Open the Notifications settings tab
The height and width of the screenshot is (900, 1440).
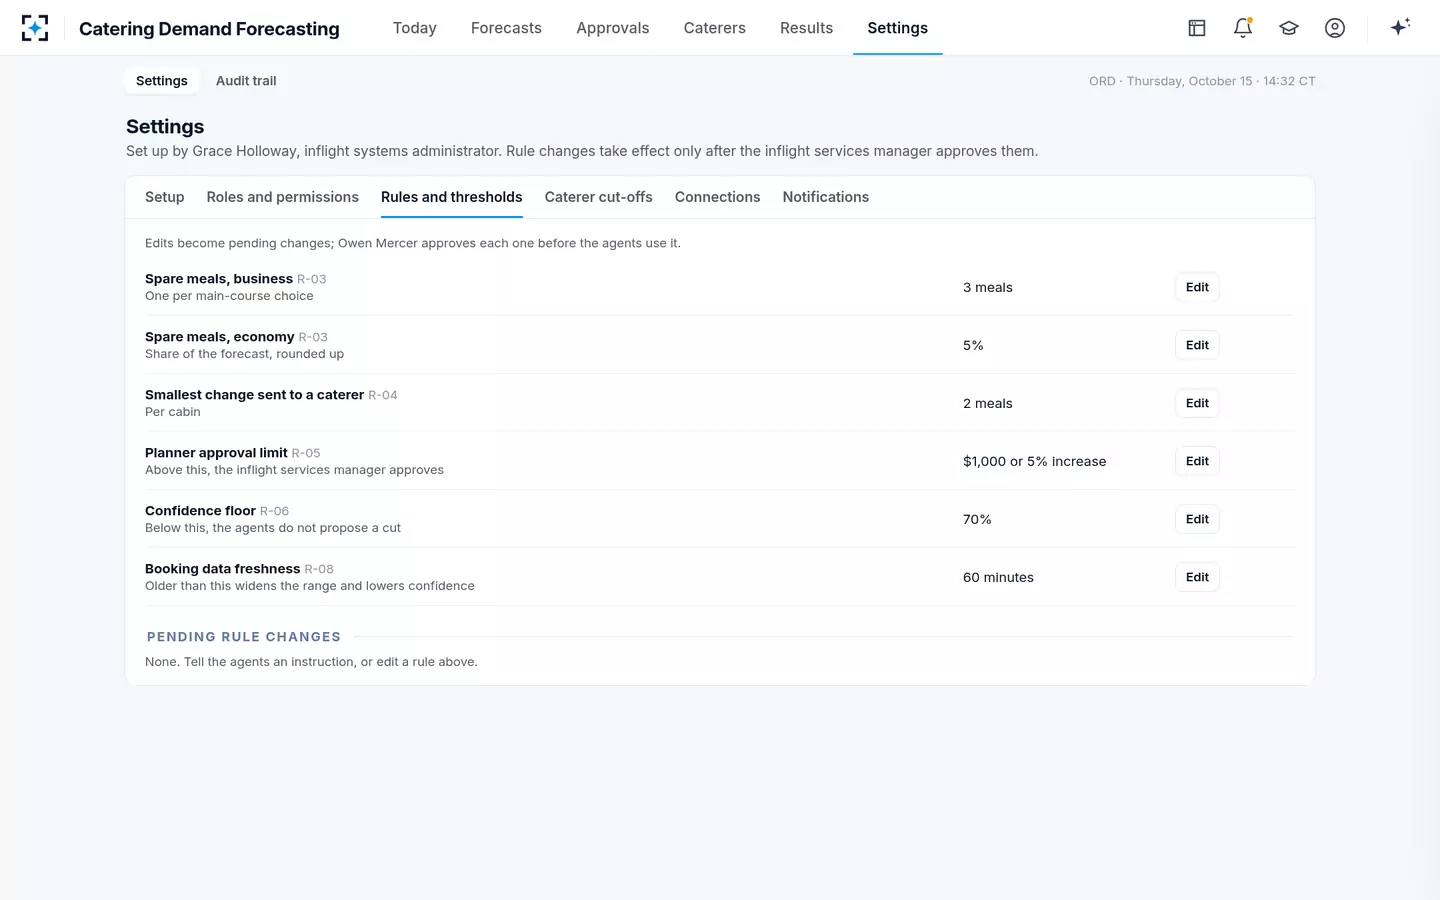tap(826, 197)
